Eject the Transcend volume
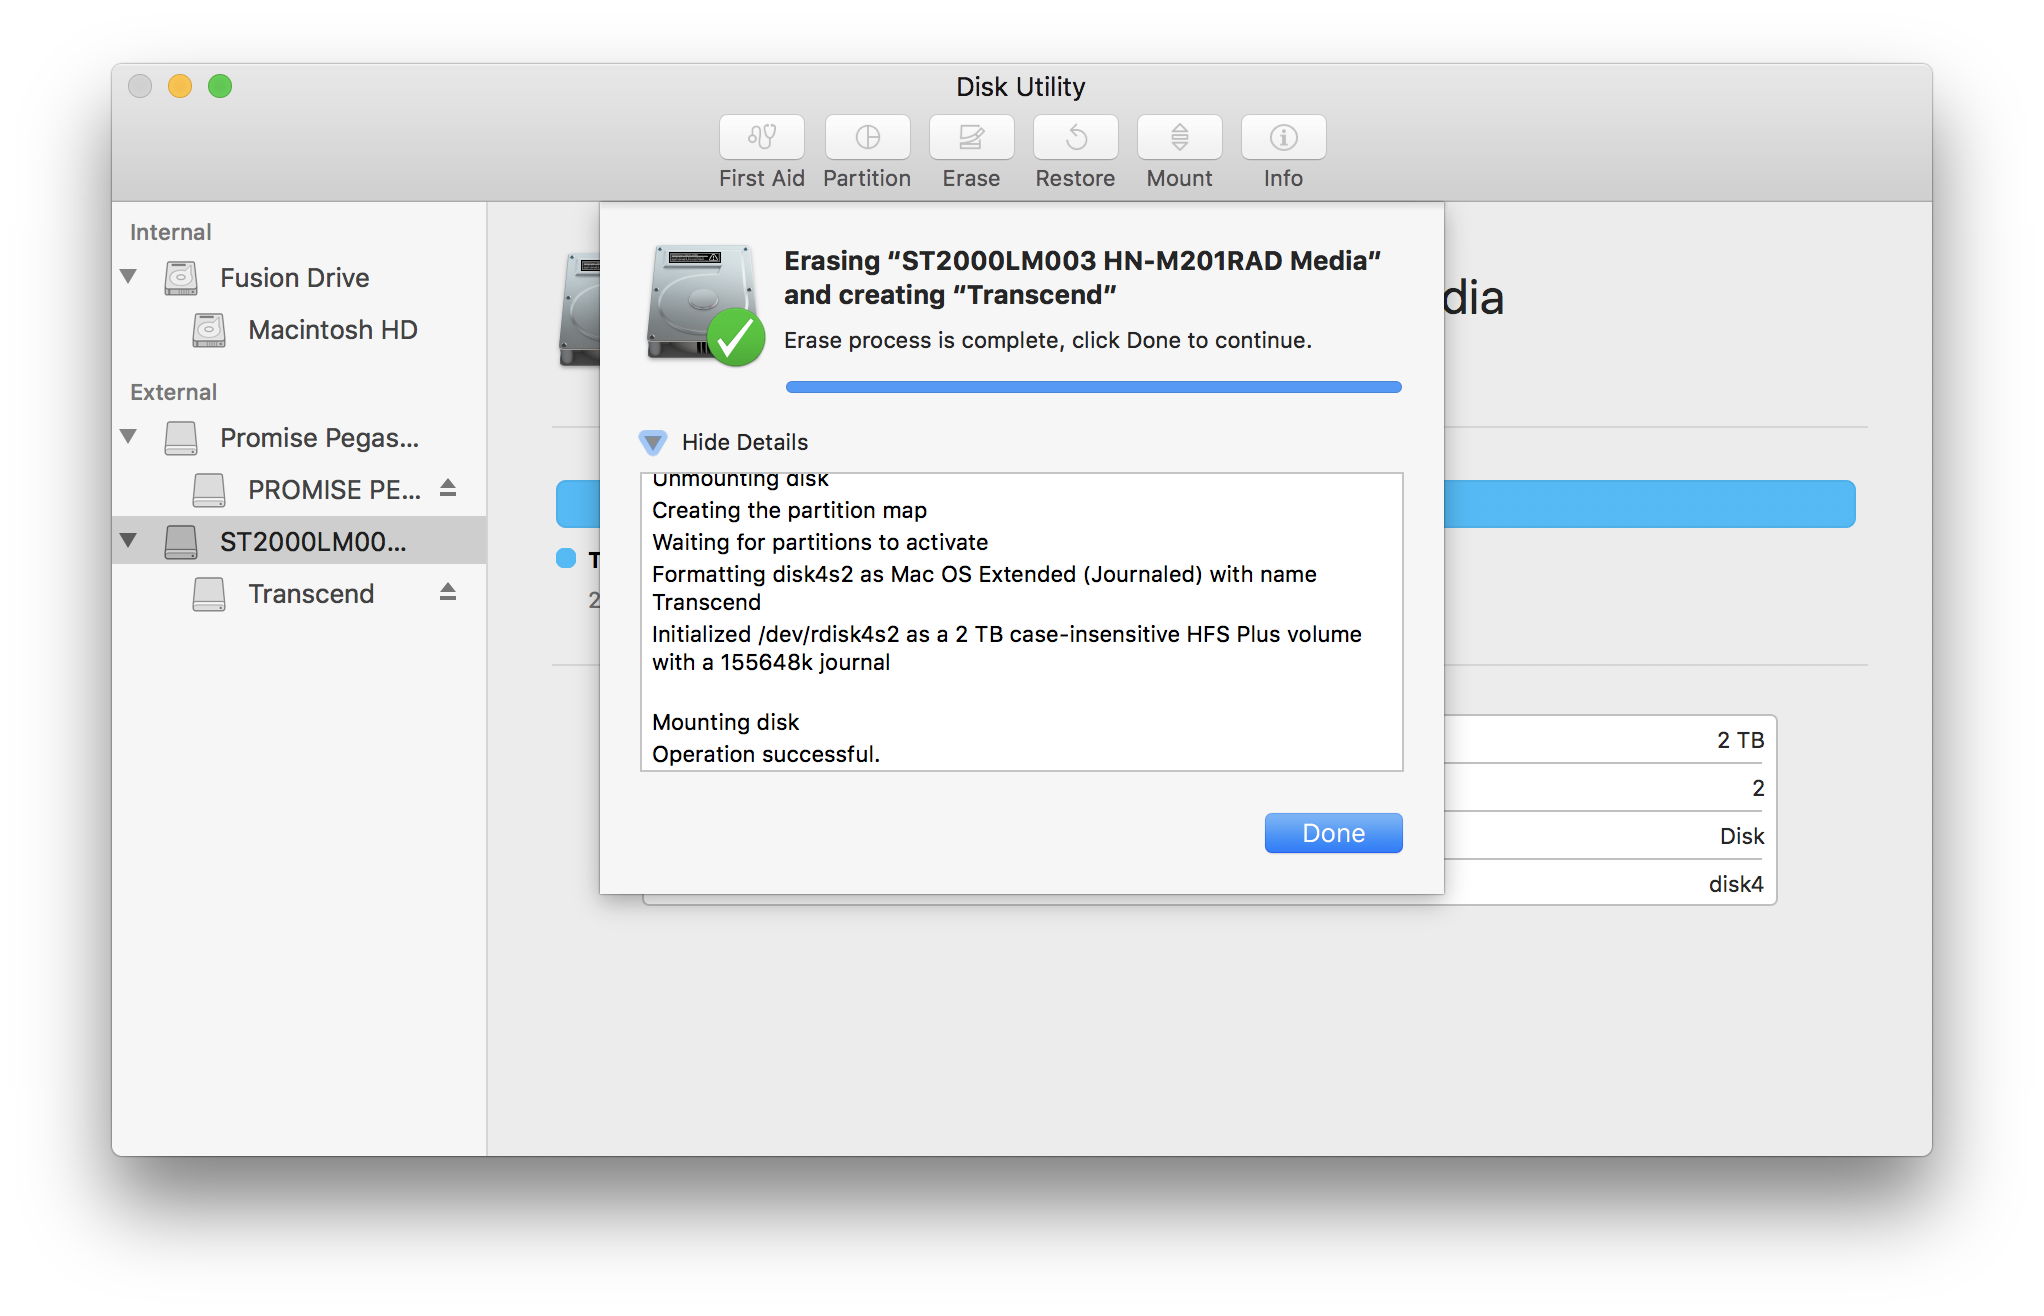Viewport: 2044px width, 1316px height. click(450, 593)
